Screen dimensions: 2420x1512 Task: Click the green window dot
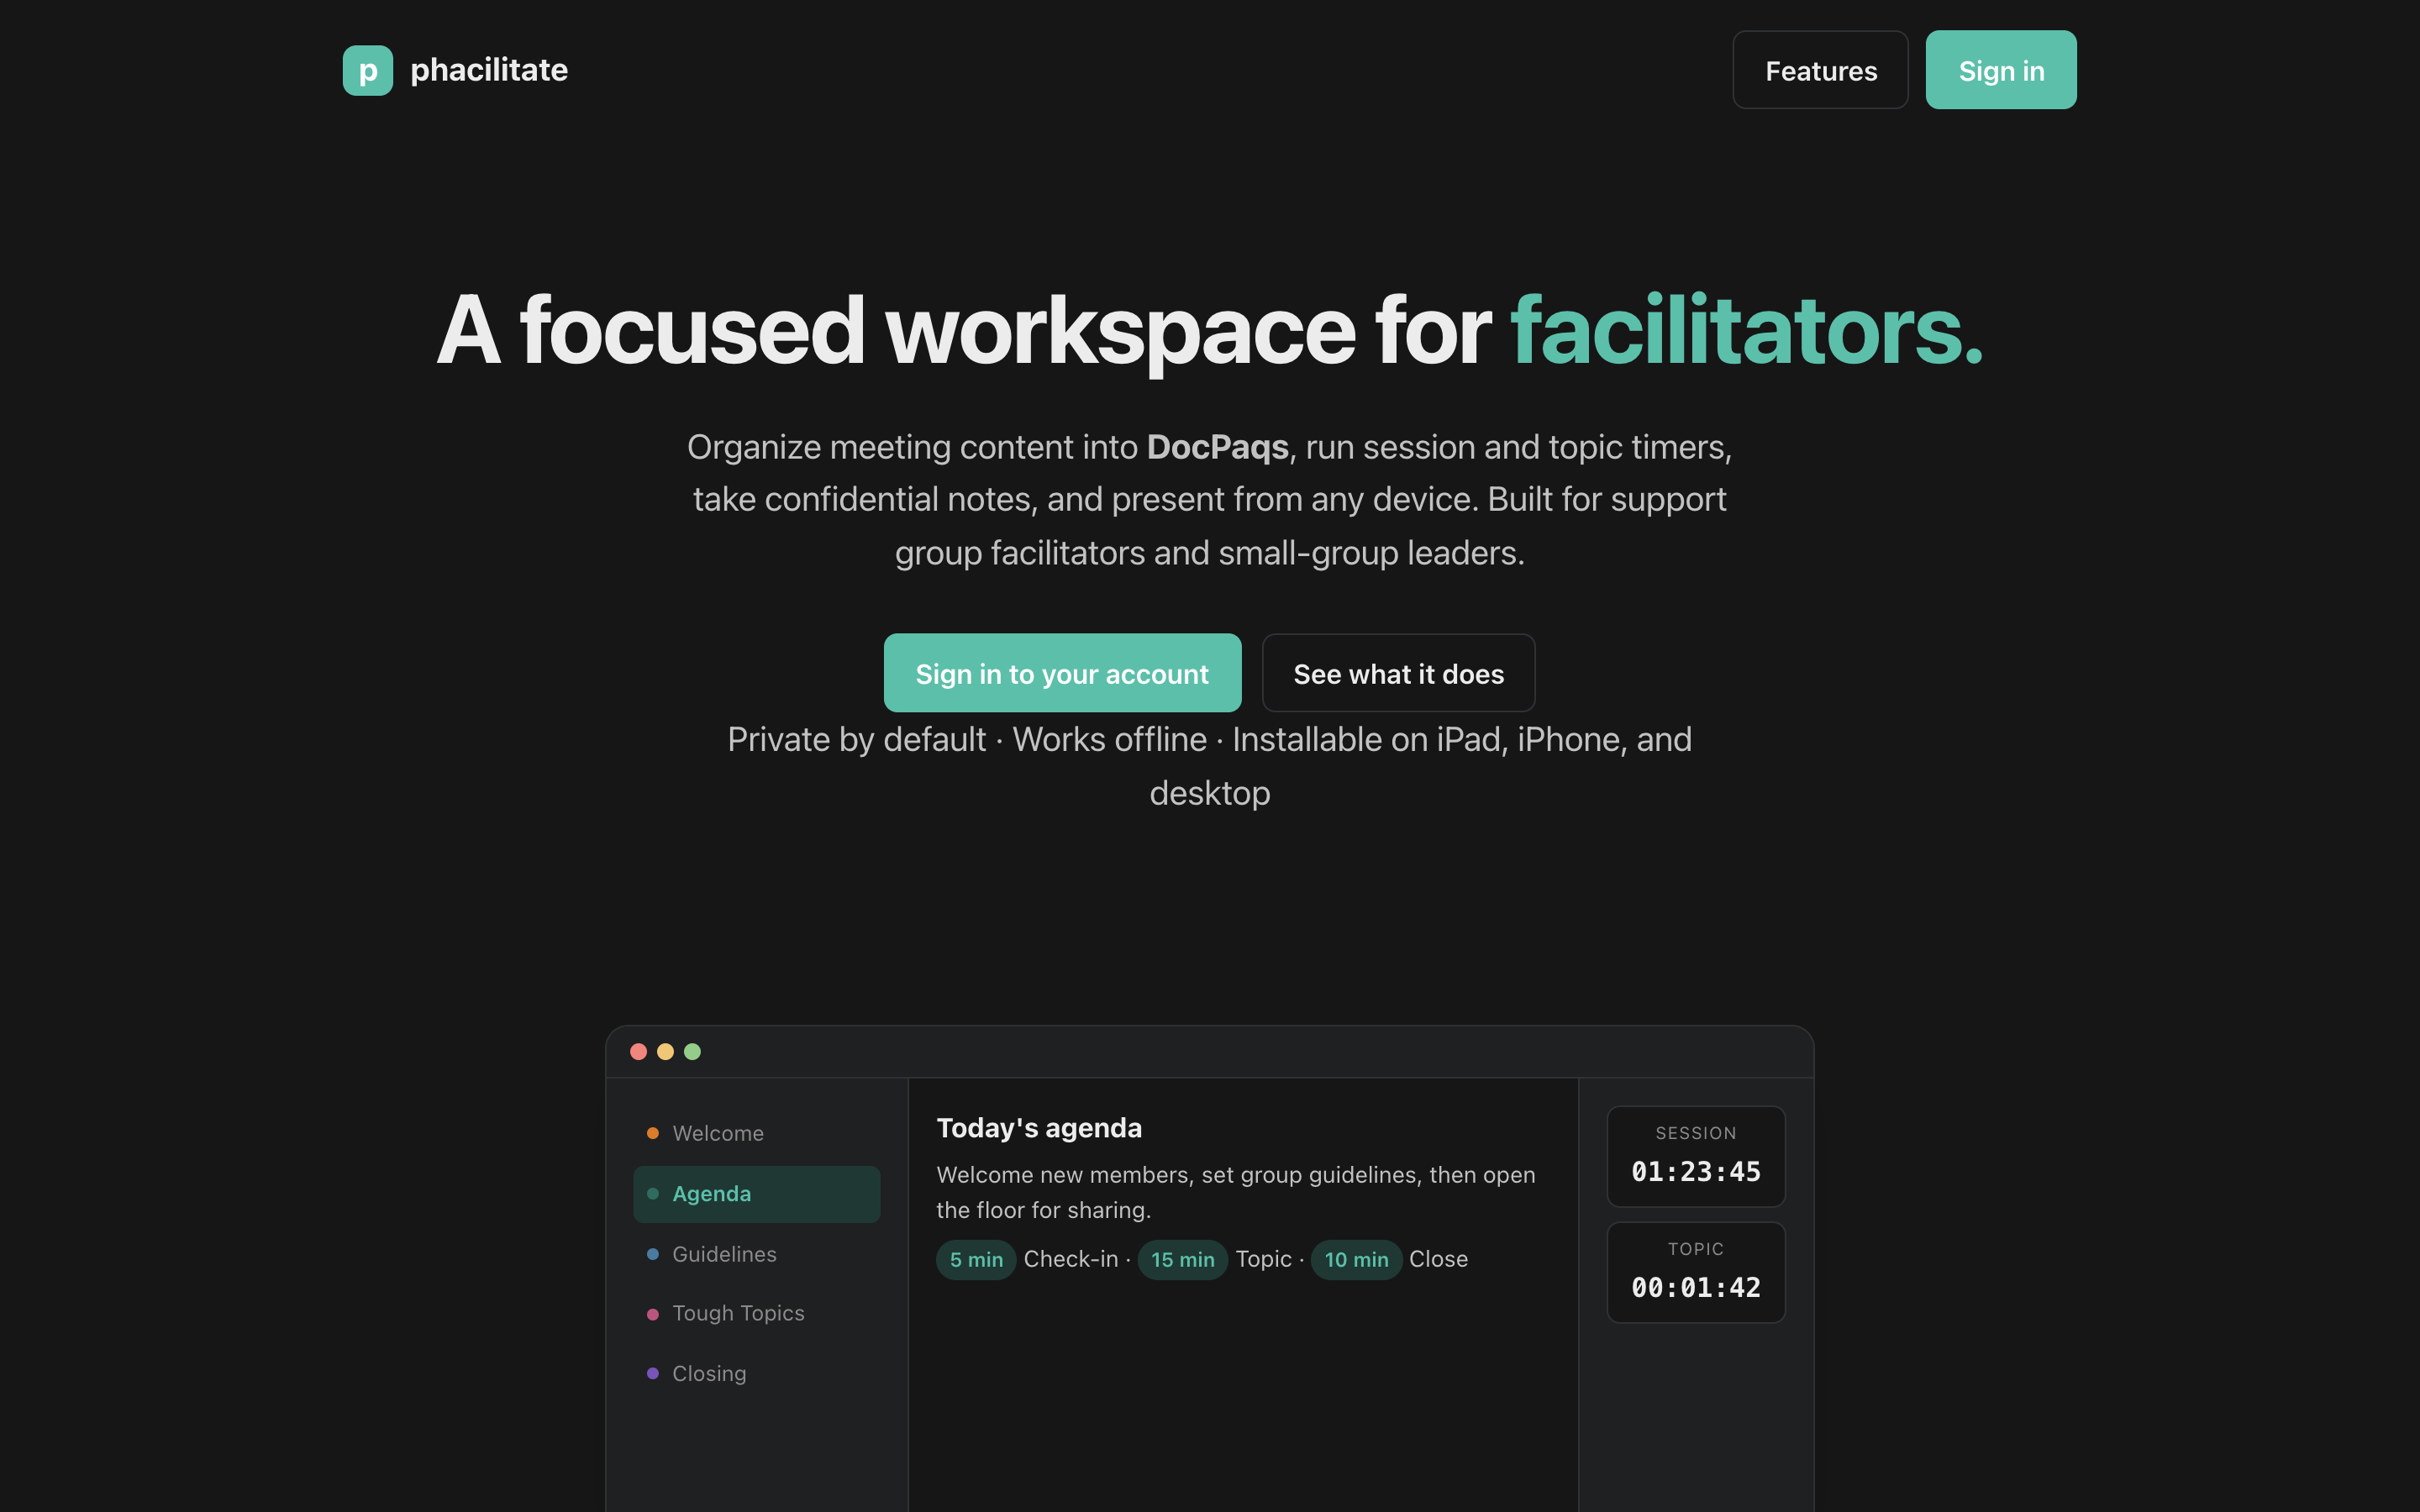(x=692, y=1051)
